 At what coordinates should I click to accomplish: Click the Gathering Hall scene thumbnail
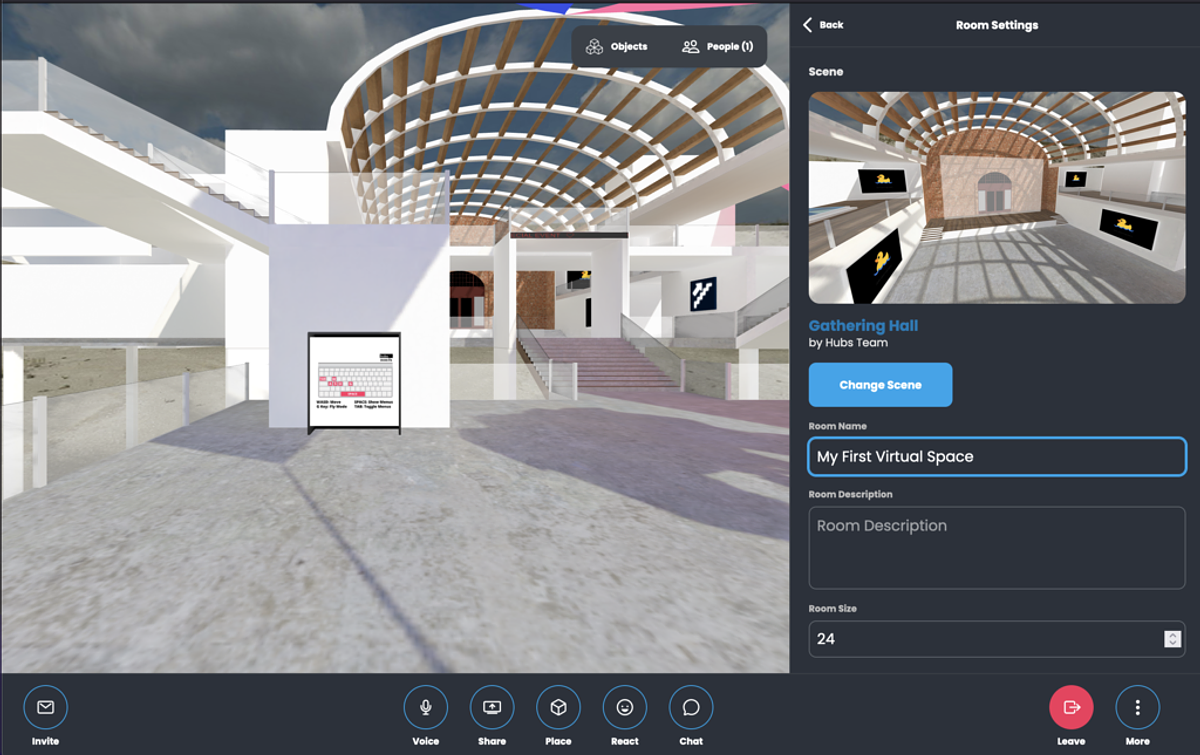(x=996, y=197)
